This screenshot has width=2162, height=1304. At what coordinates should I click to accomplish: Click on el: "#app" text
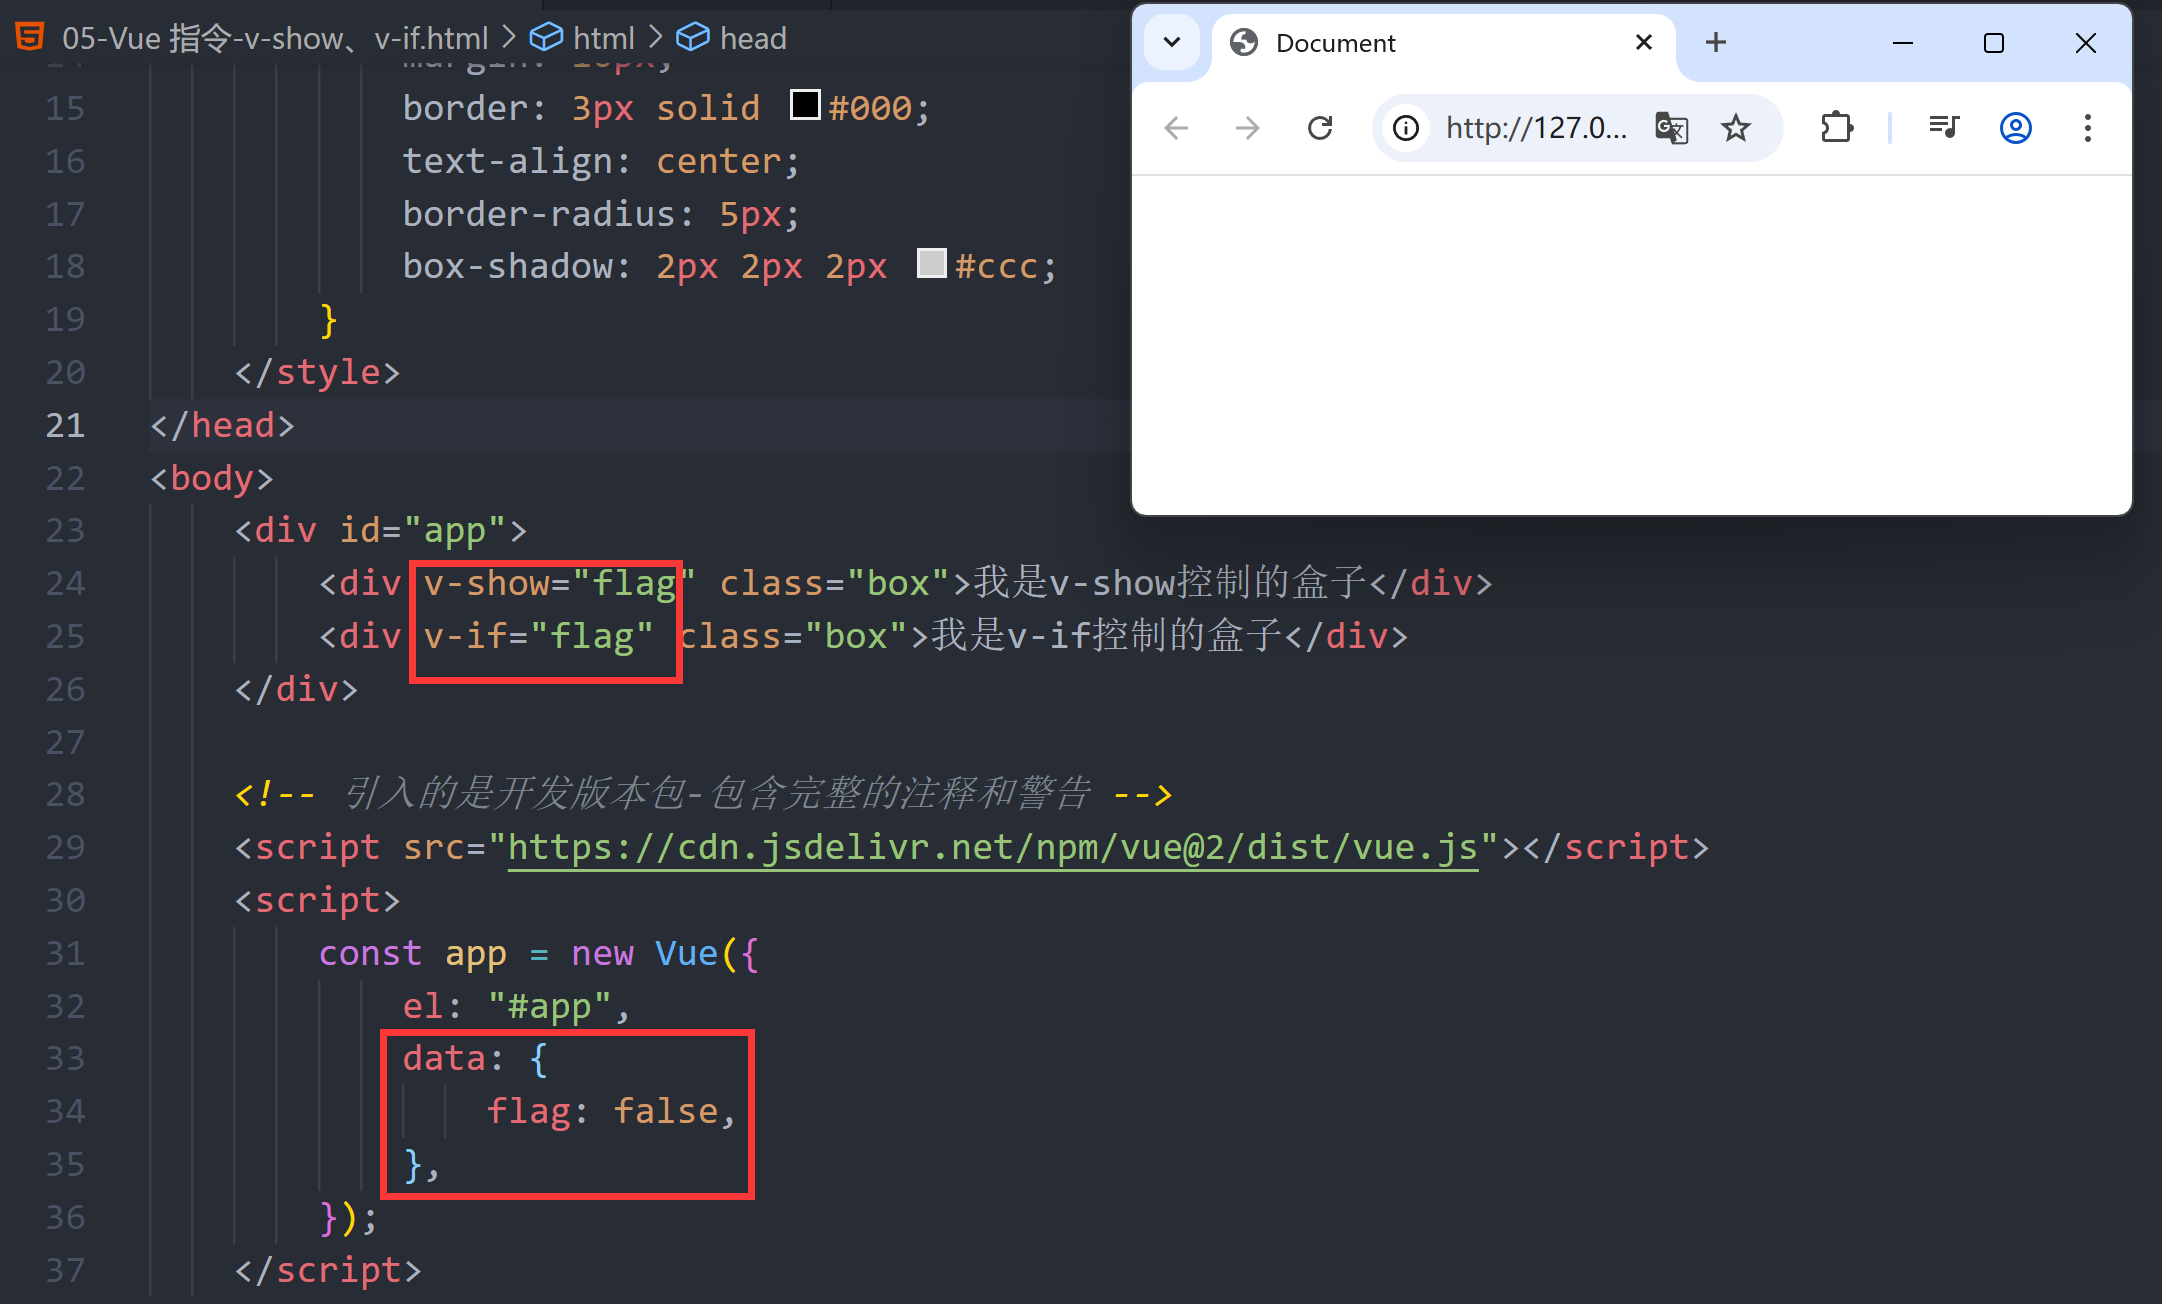[506, 1006]
